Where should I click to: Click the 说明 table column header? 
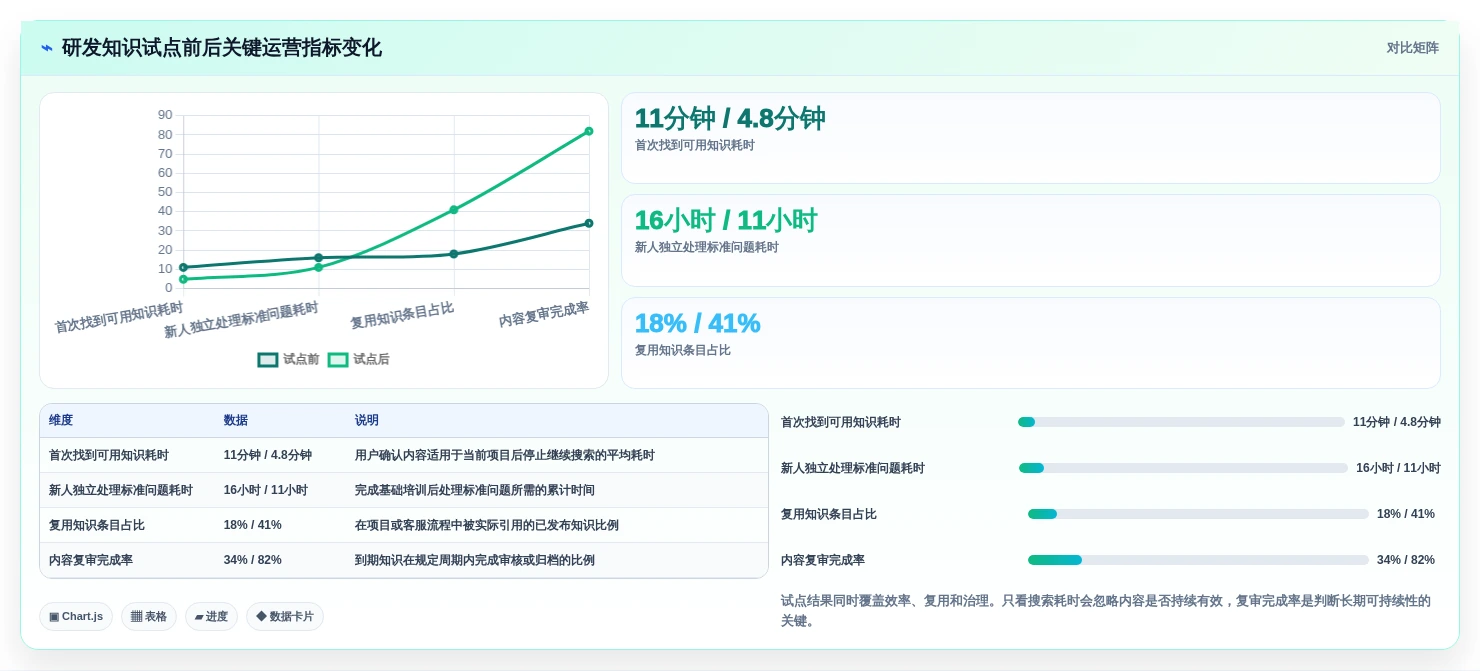[367, 421]
